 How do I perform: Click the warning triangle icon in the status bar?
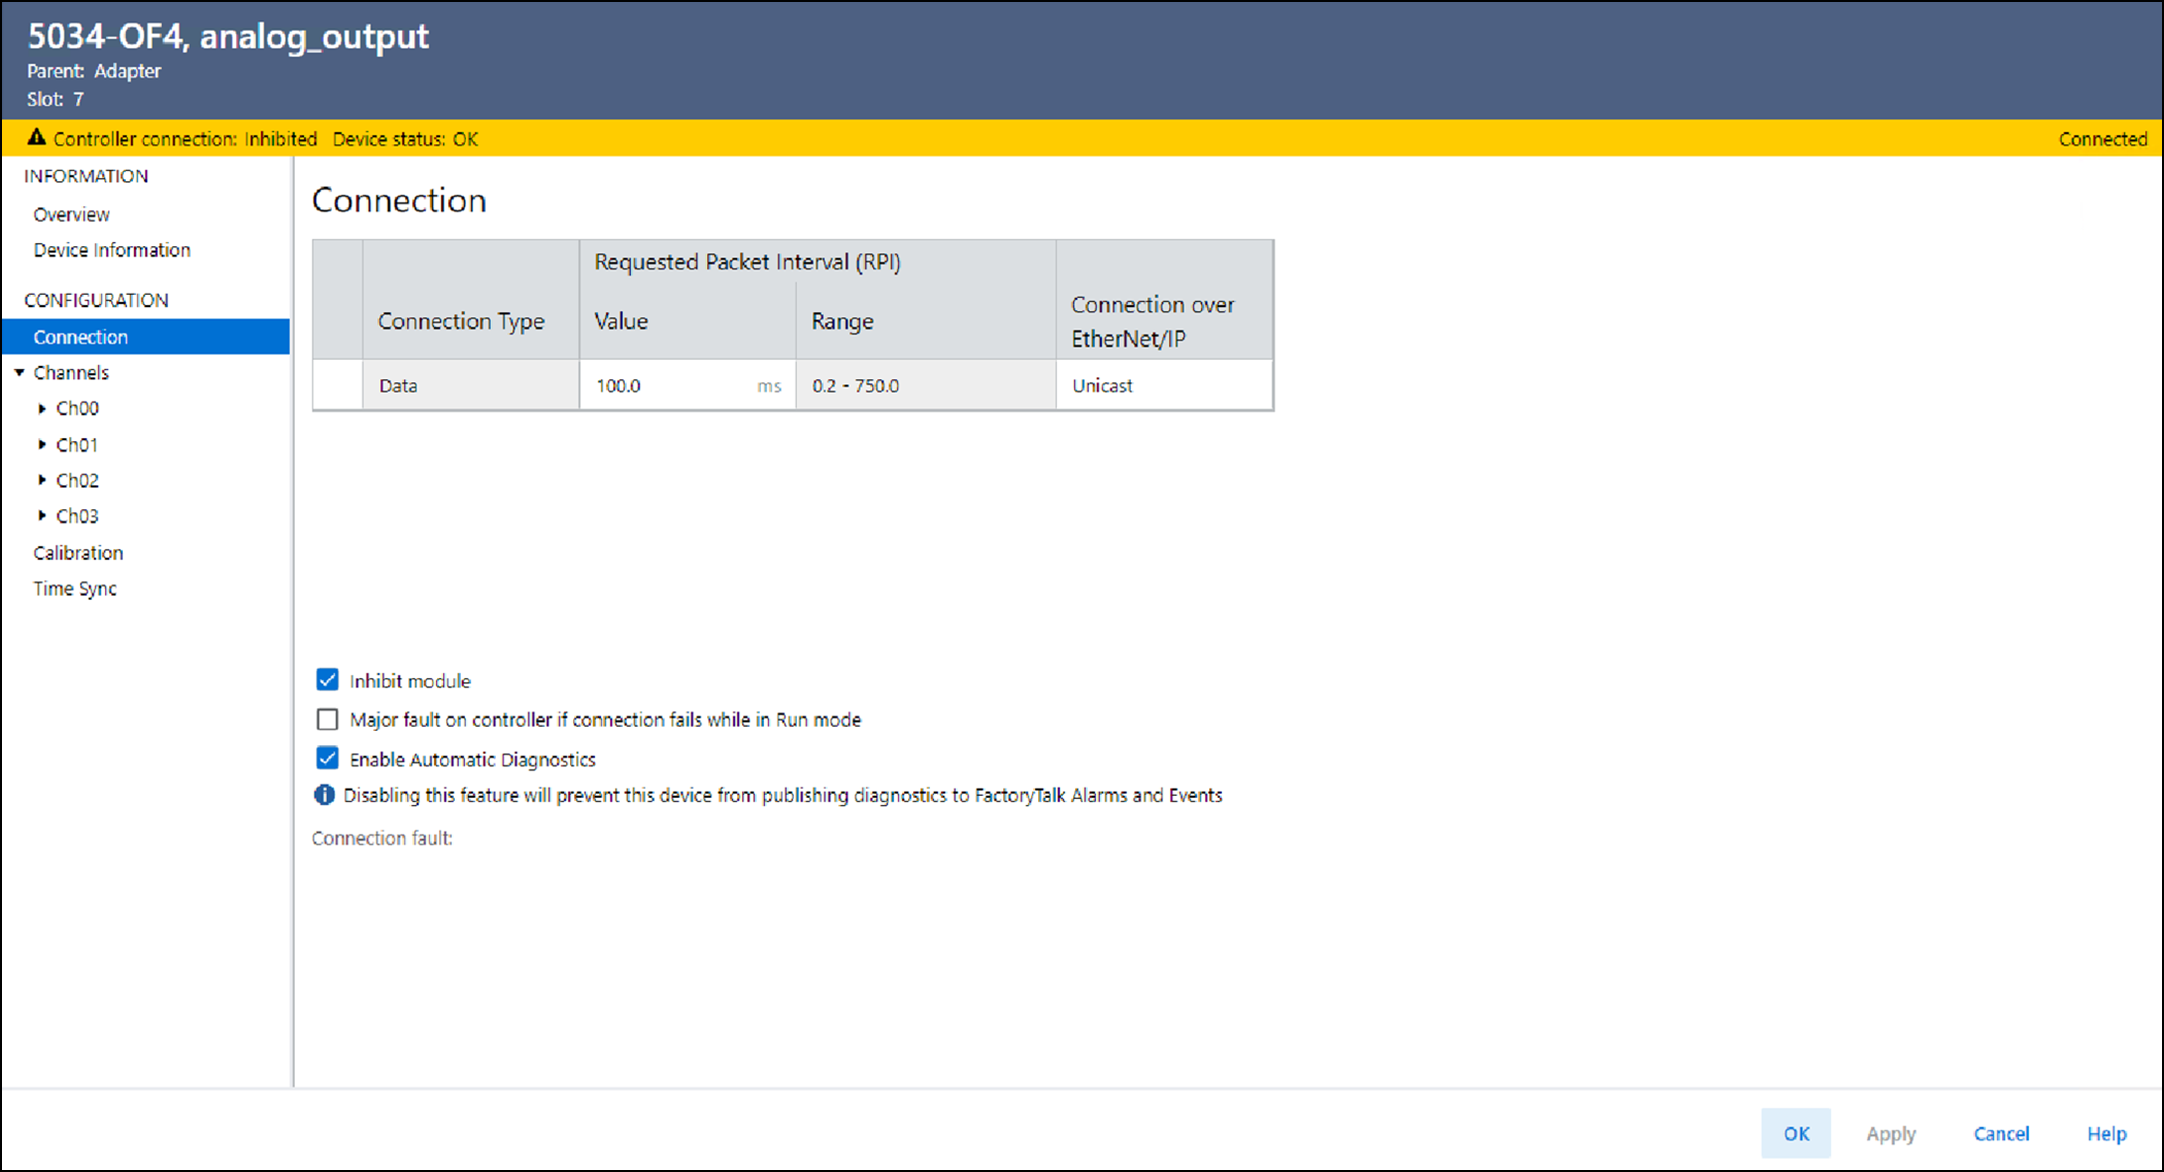coord(37,138)
